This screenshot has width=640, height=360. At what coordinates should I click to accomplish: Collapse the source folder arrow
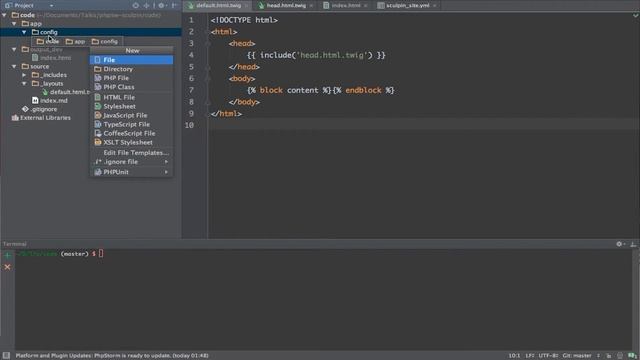click(14, 67)
